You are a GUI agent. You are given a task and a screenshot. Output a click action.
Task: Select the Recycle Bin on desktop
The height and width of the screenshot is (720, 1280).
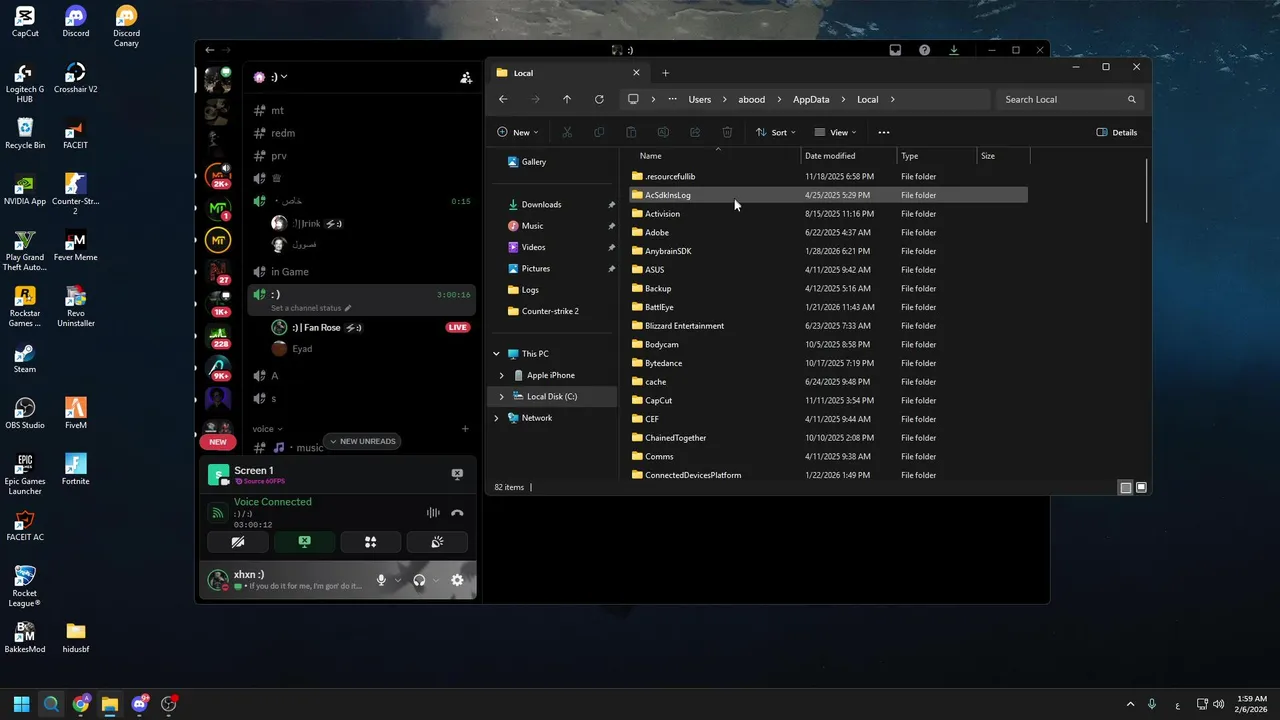pos(25,134)
